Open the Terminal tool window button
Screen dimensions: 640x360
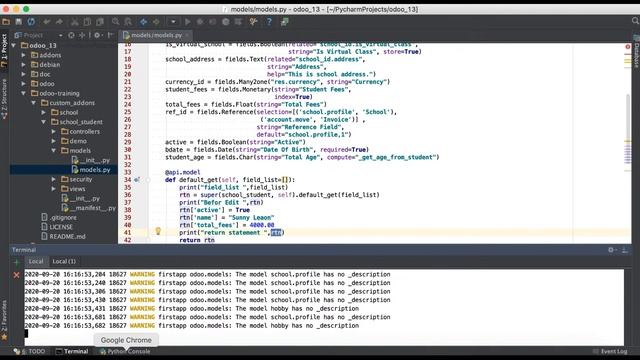pos(72,351)
